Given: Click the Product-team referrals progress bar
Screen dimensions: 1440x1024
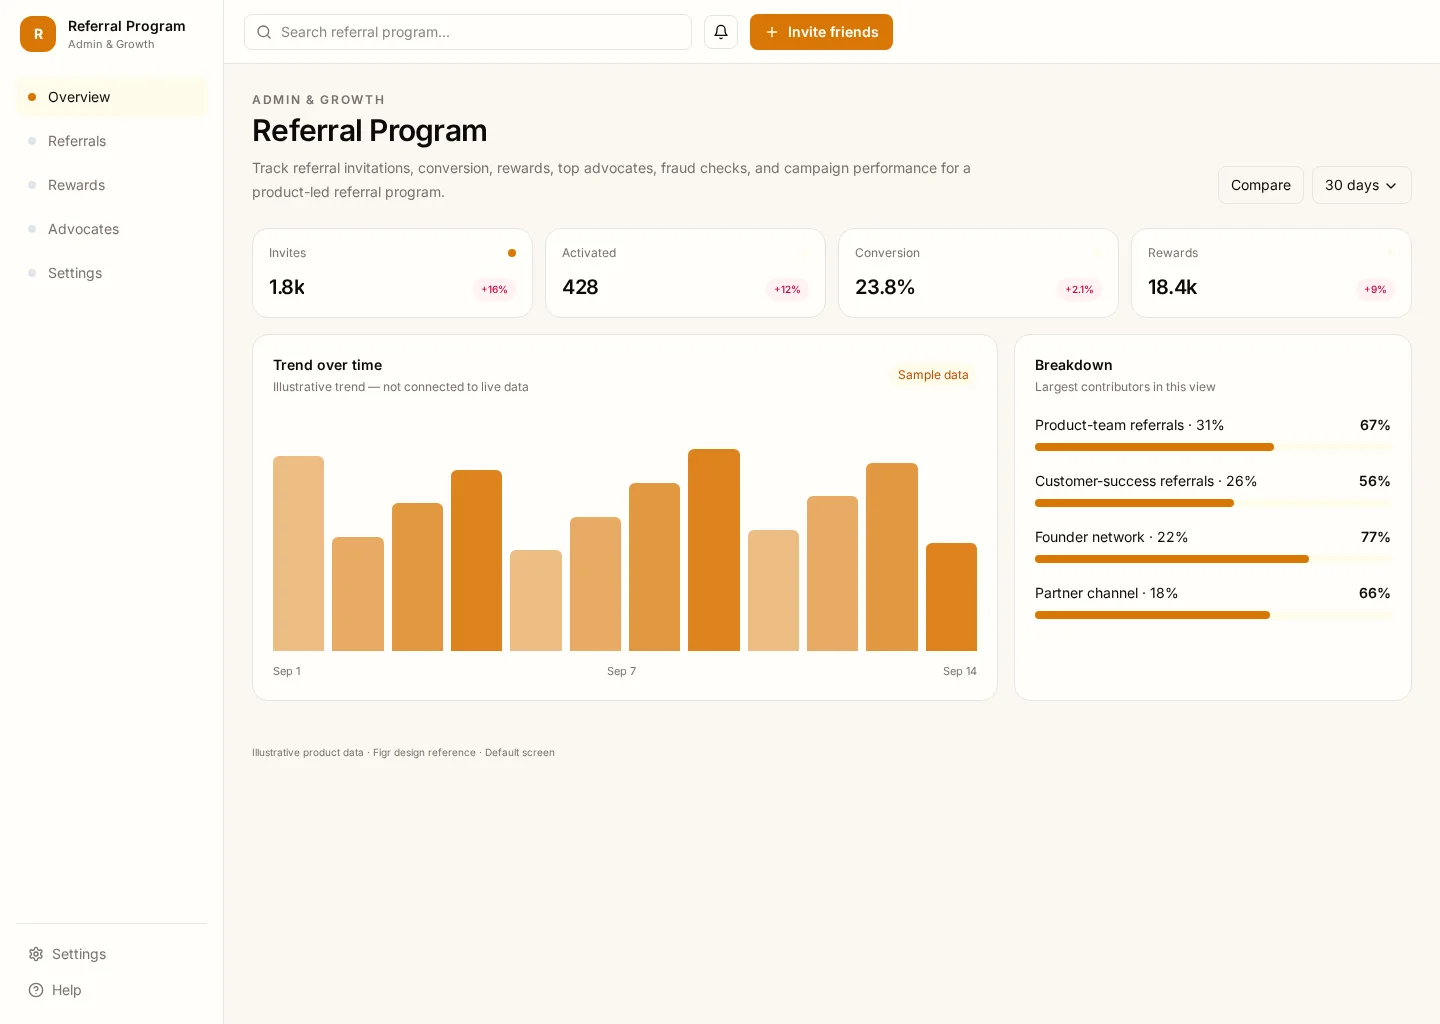Looking at the screenshot, I should click(1213, 447).
